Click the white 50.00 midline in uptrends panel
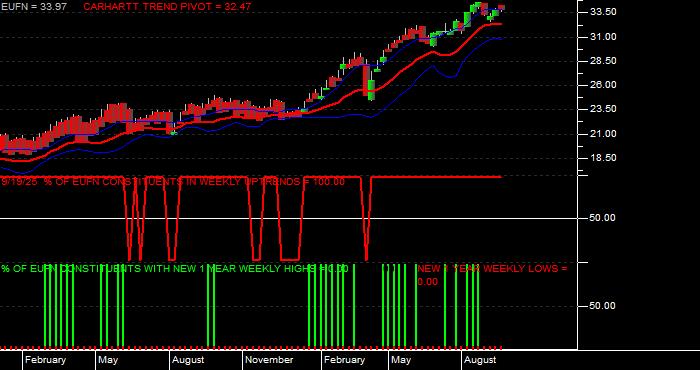 288,218
